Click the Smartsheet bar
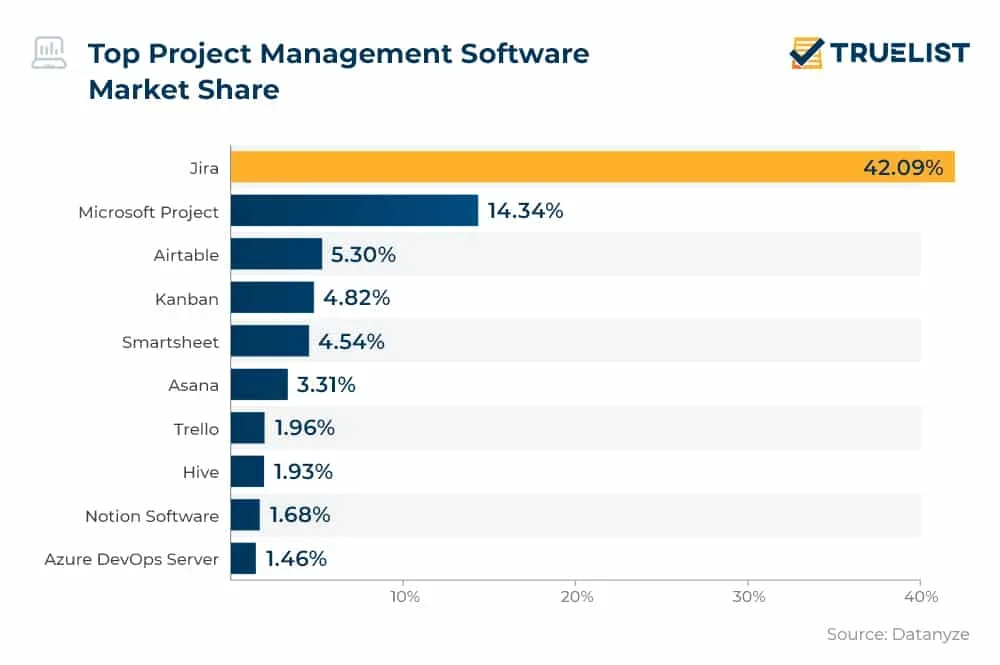Image resolution: width=1000 pixels, height=665 pixels. (x=270, y=341)
